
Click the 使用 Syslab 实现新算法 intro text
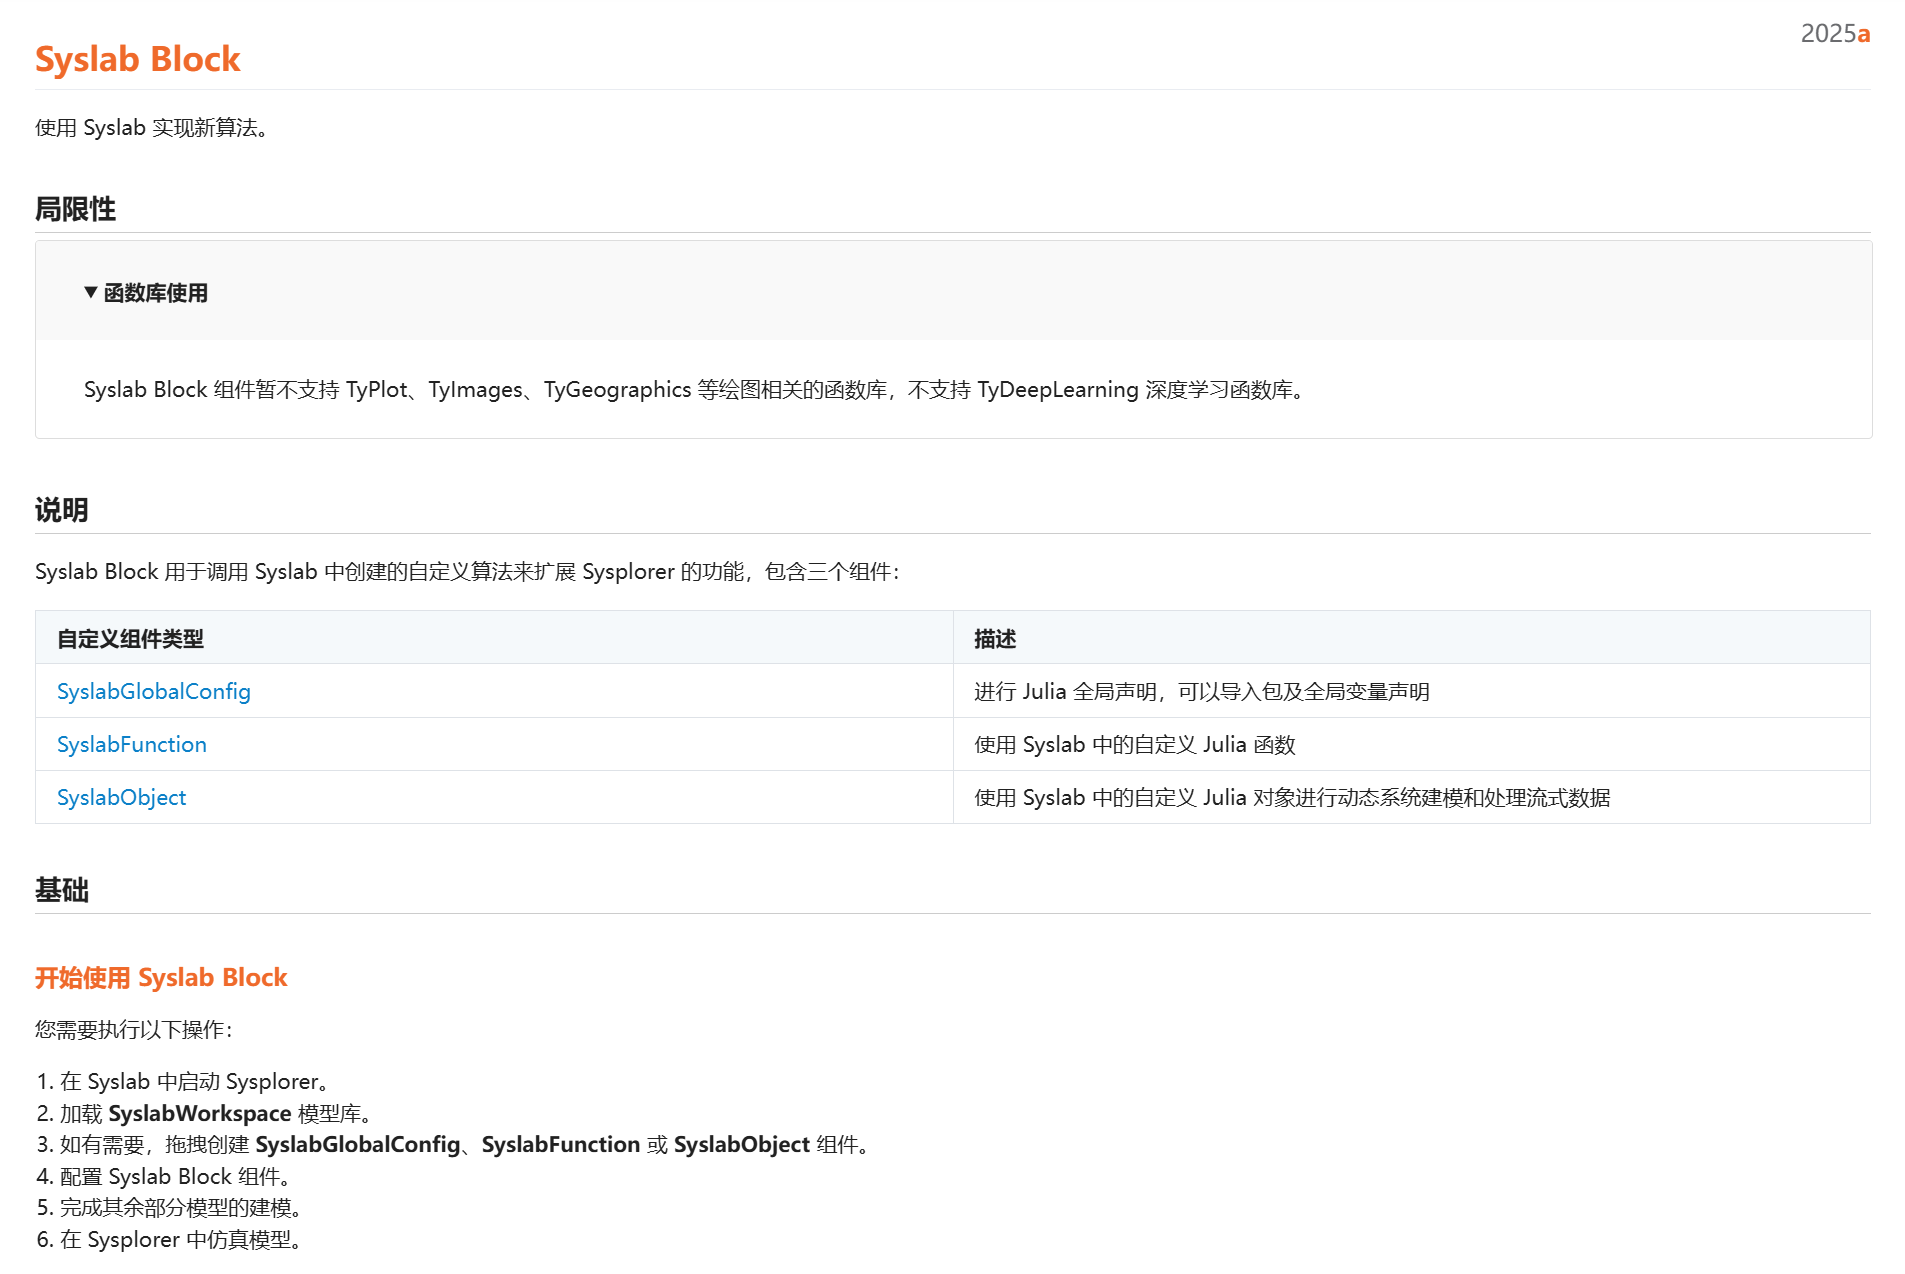[152, 128]
